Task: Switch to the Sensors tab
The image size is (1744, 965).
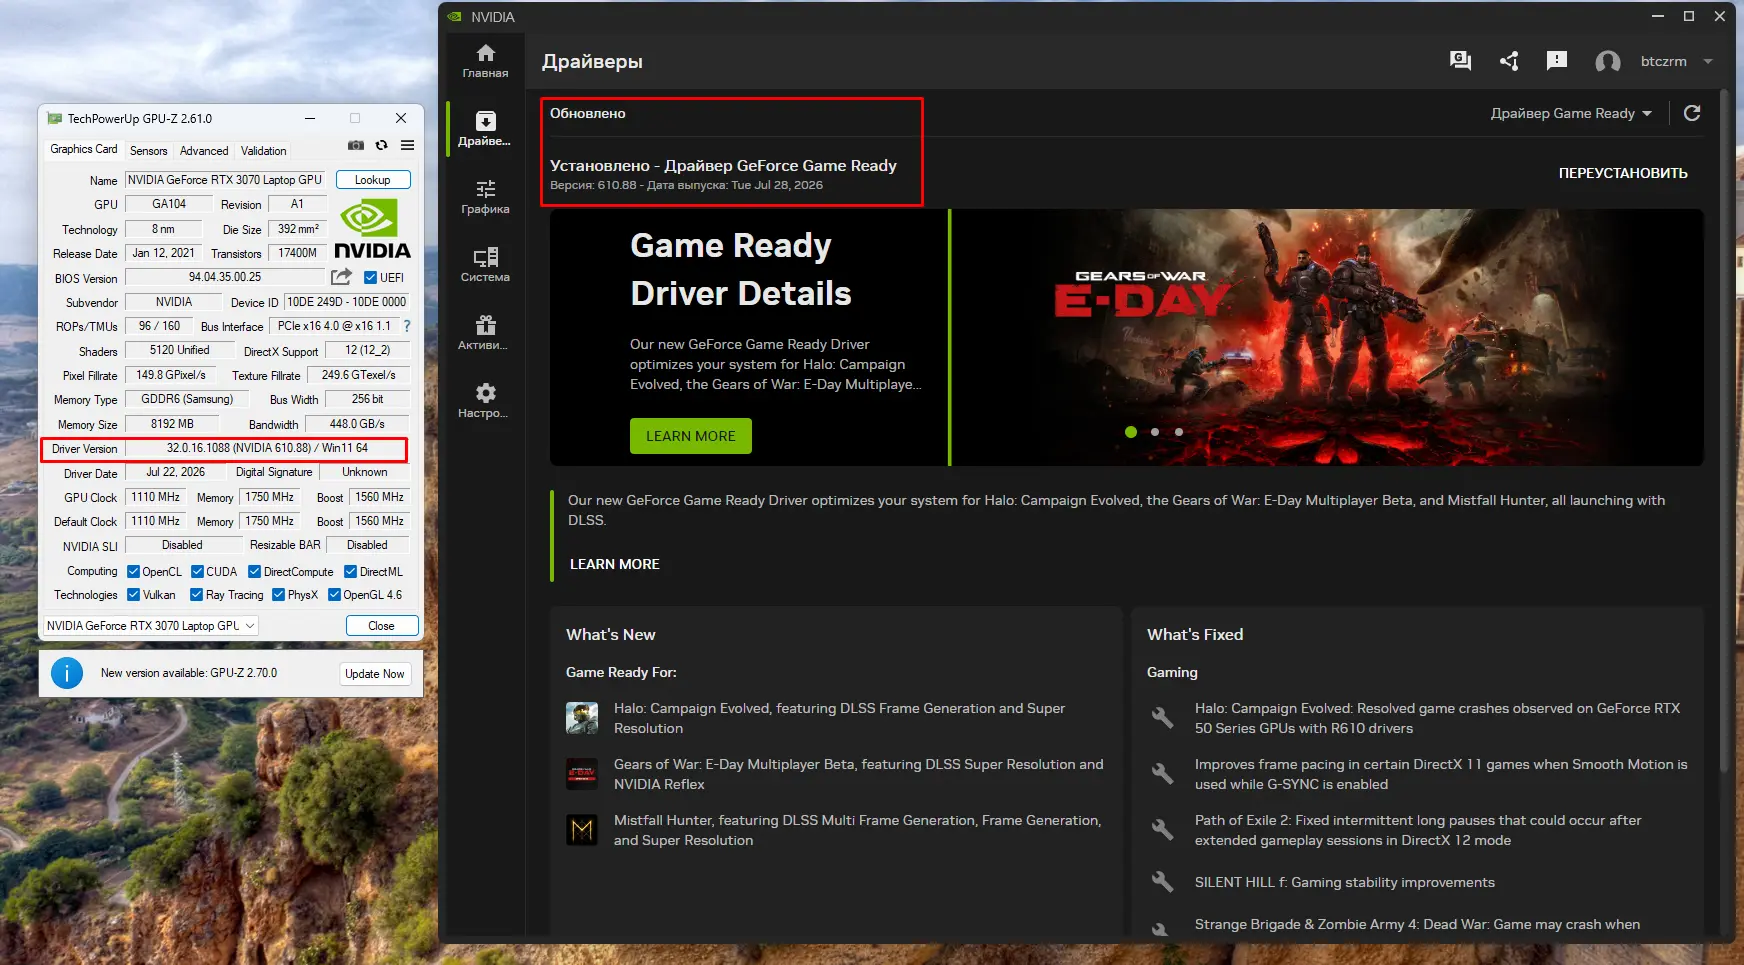Action: click(x=149, y=151)
